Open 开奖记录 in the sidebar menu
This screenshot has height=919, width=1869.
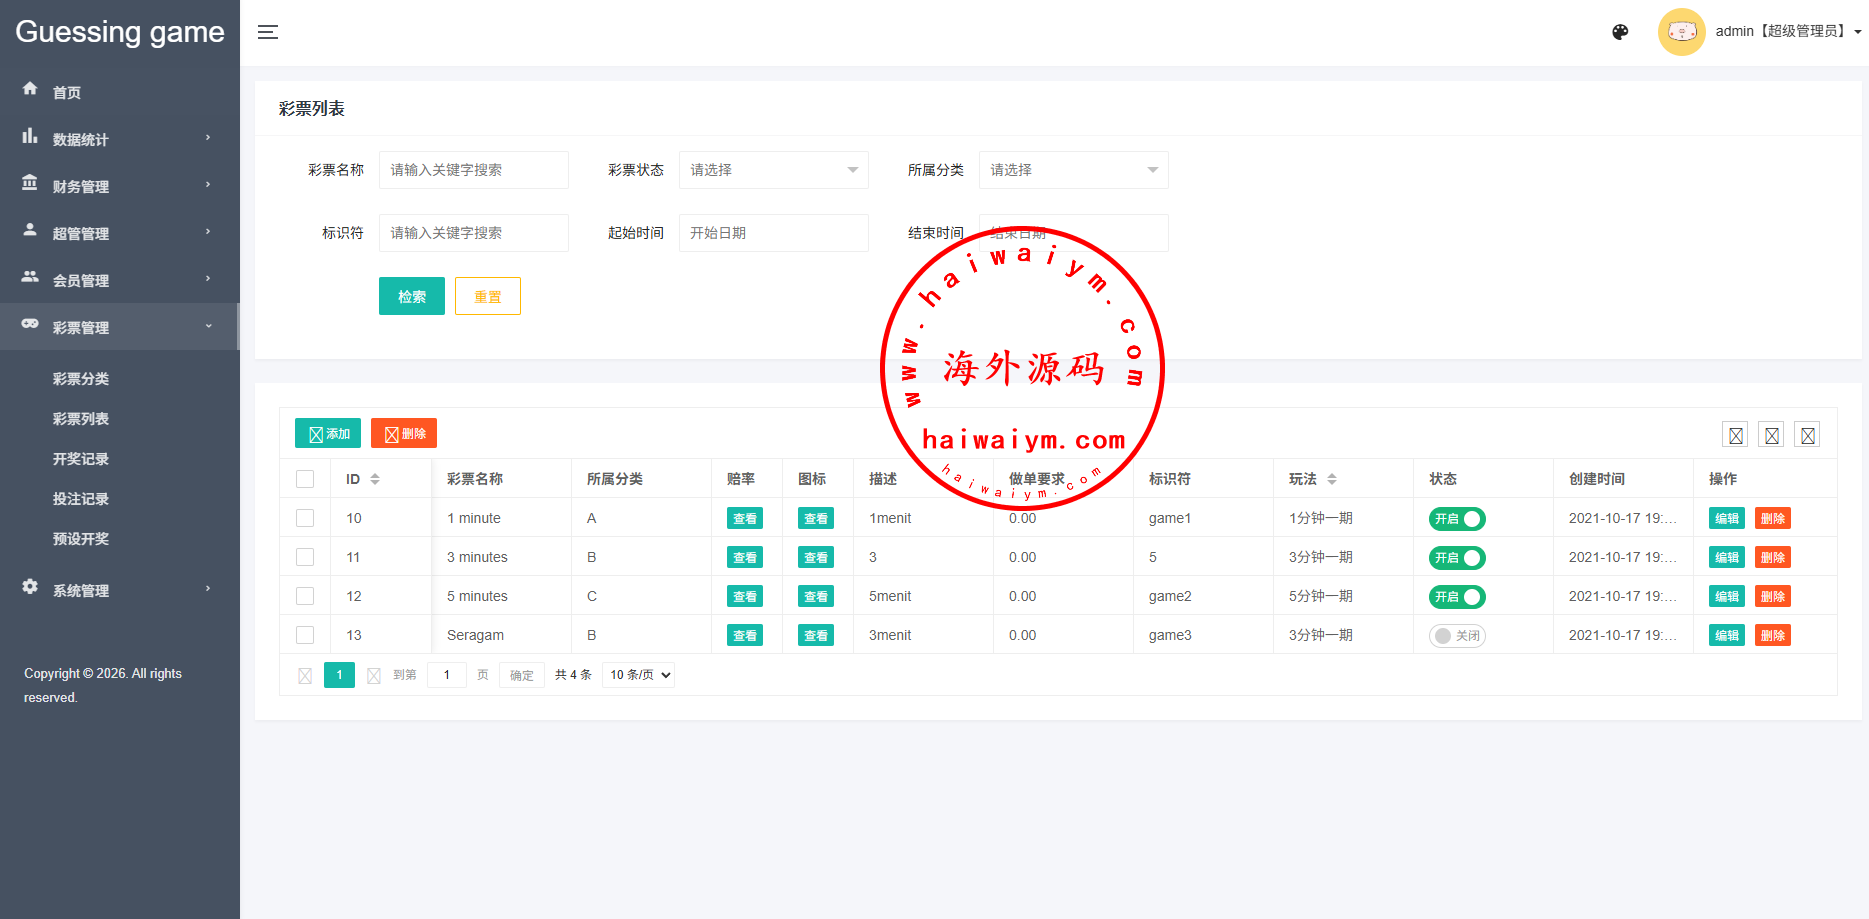click(x=81, y=459)
